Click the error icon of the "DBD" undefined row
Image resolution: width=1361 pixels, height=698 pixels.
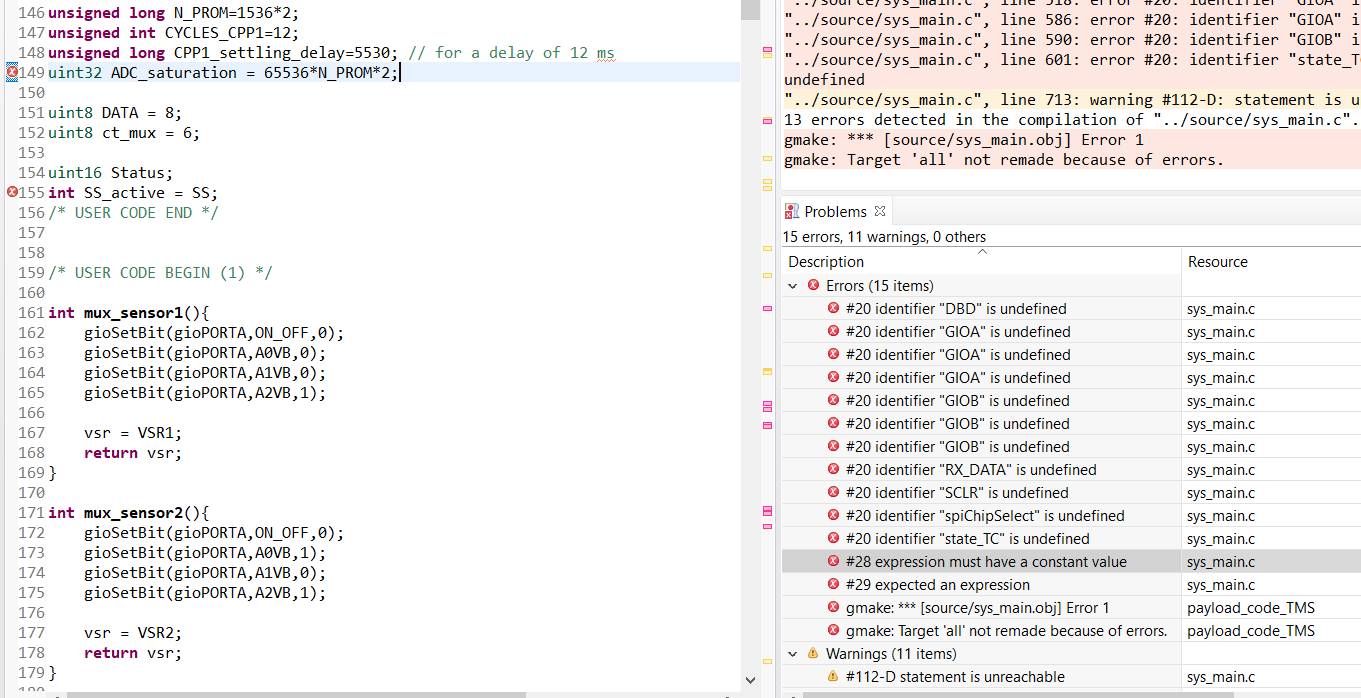(x=833, y=308)
